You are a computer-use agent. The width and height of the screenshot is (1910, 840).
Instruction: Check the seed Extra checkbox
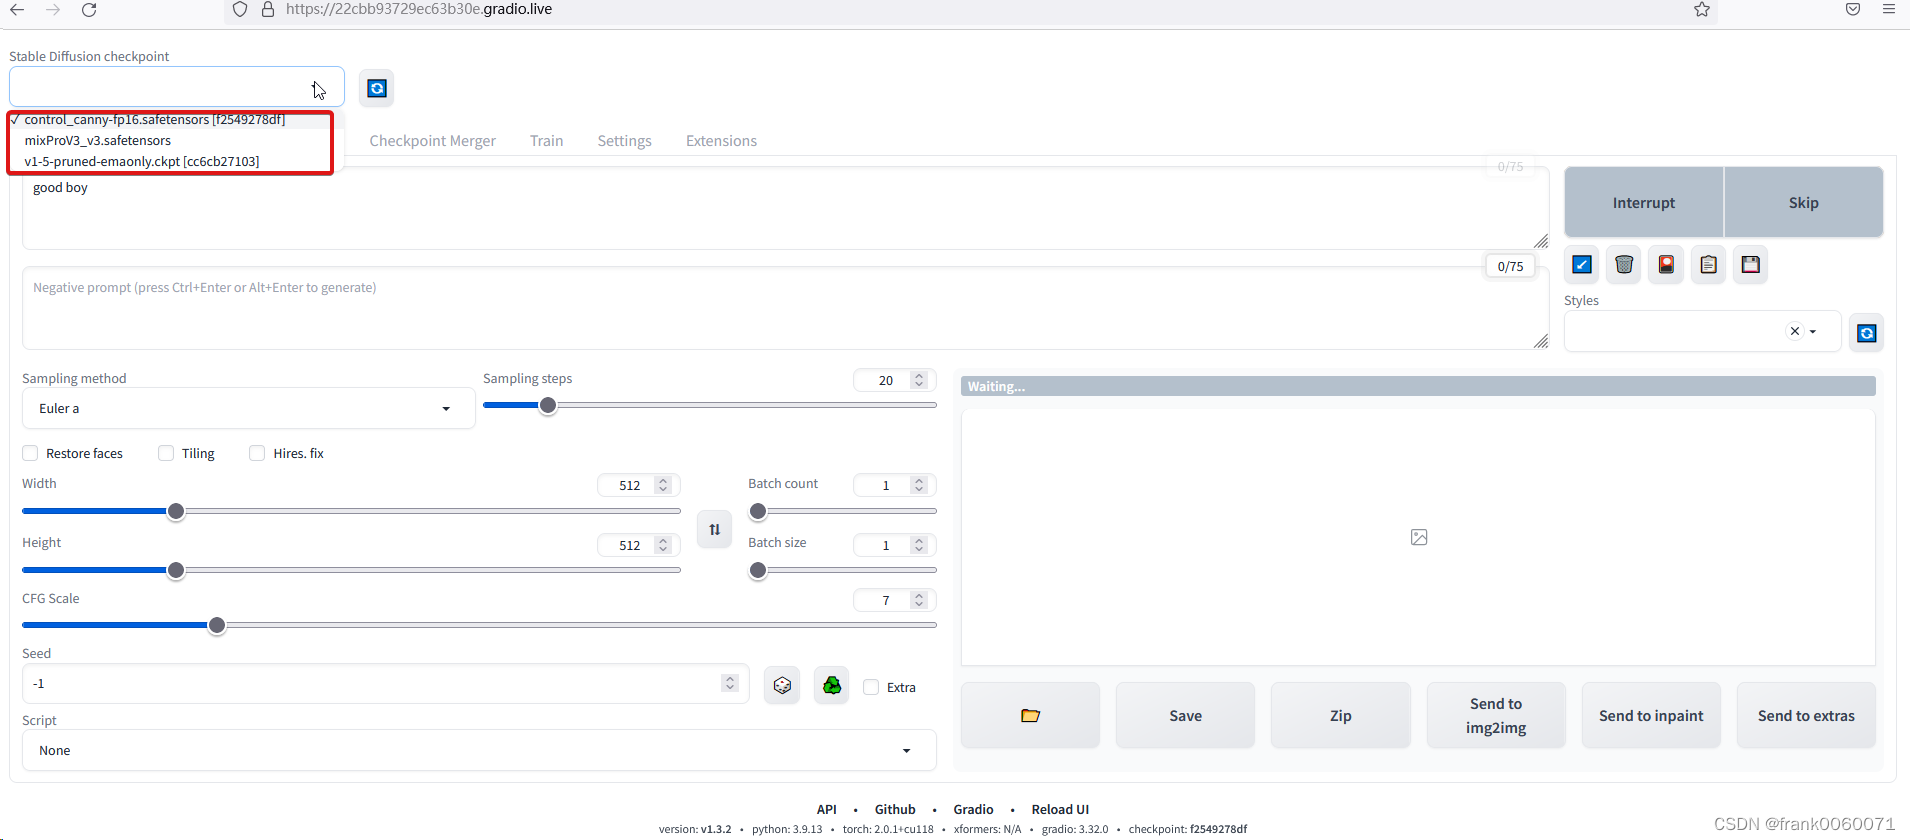tap(871, 687)
